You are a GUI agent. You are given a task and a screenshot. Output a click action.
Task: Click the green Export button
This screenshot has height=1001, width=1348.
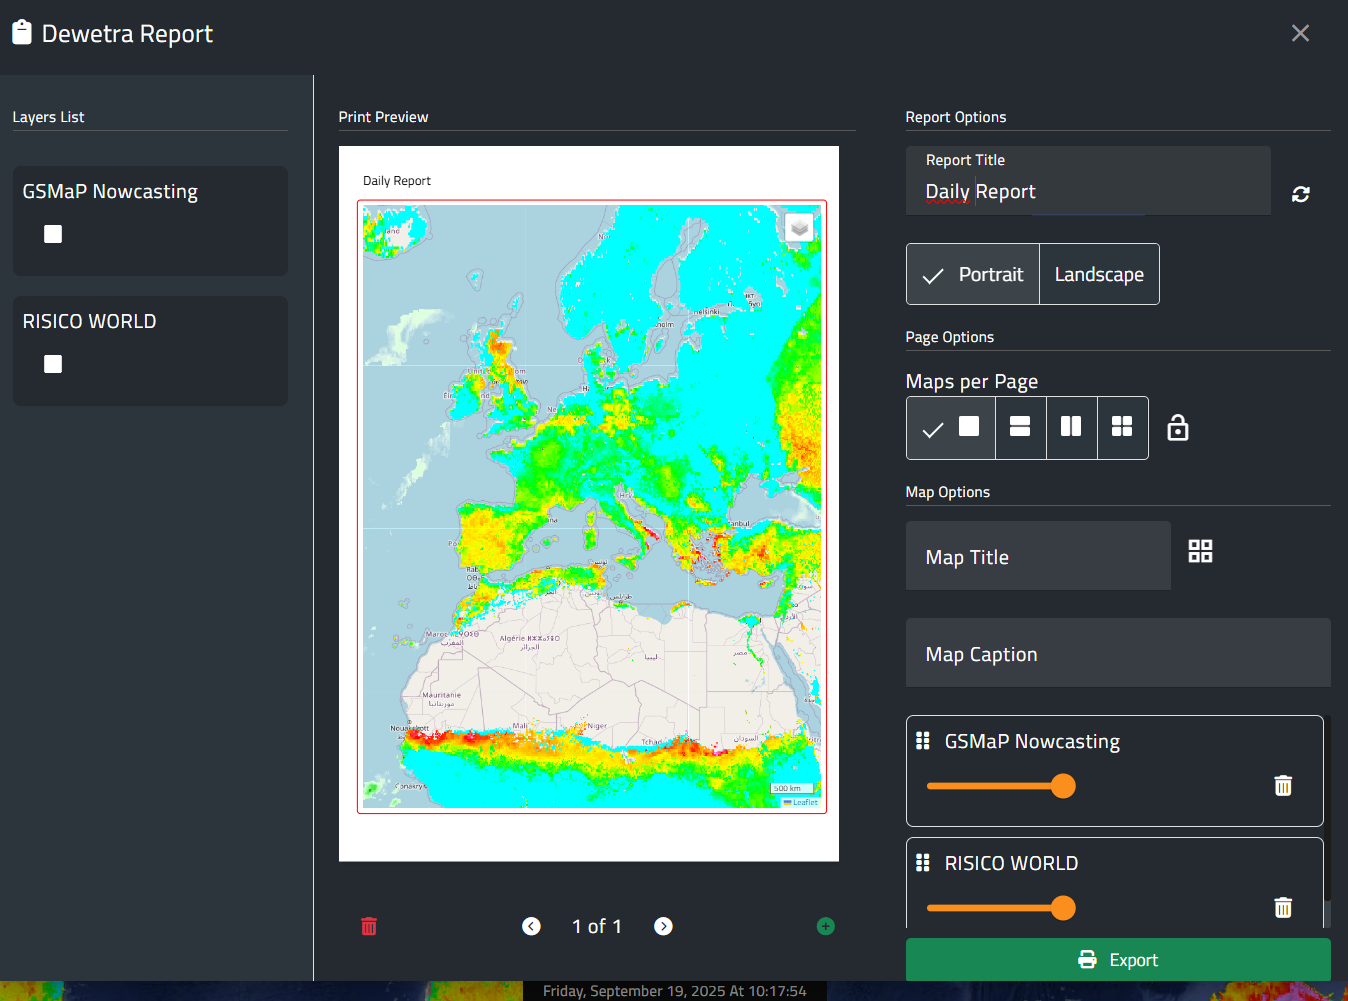(1117, 960)
